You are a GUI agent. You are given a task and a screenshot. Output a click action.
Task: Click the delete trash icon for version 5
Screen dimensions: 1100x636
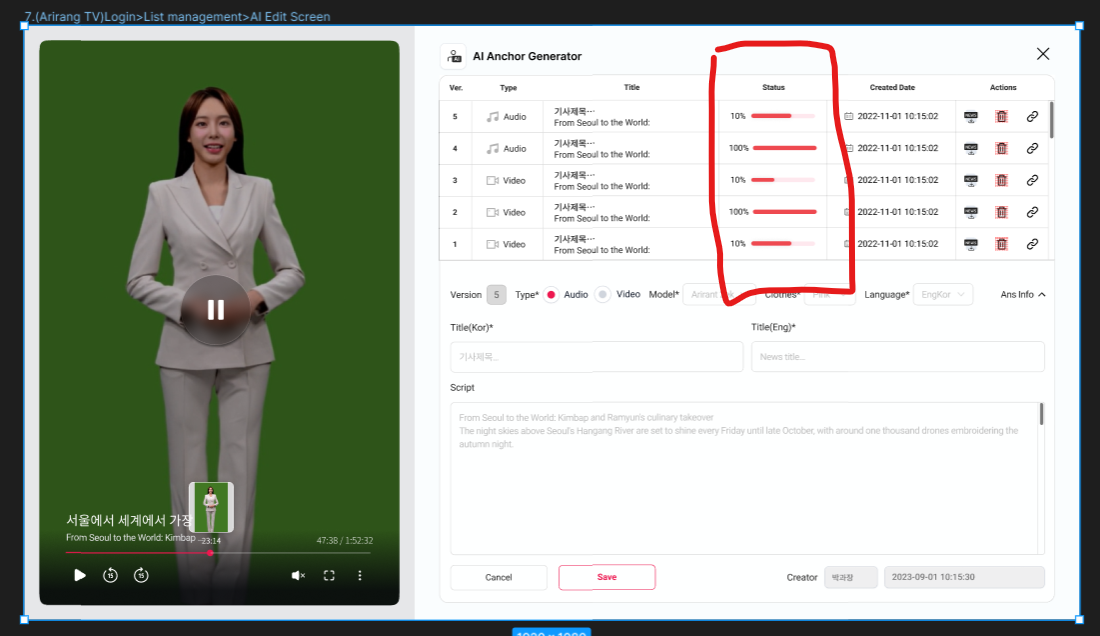[x=1001, y=116]
